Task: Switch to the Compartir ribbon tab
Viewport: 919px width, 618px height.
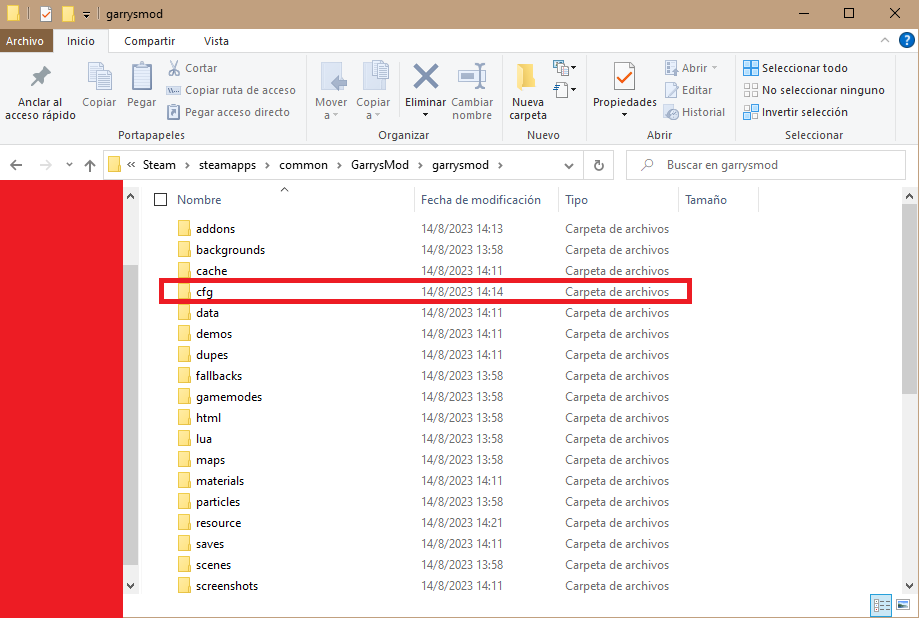Action: coord(149,41)
